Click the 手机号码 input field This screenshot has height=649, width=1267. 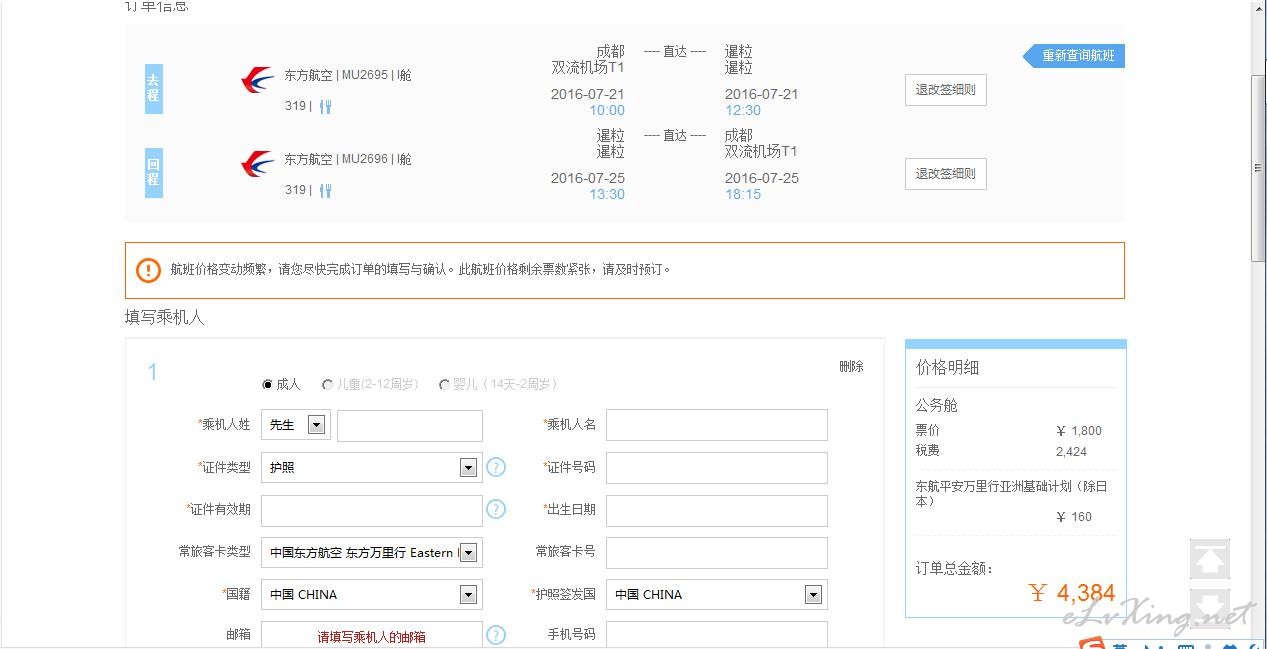pyautogui.click(x=716, y=635)
